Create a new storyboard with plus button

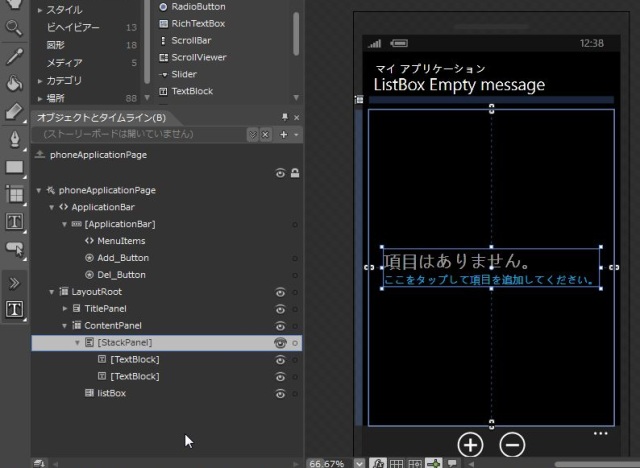(x=284, y=134)
